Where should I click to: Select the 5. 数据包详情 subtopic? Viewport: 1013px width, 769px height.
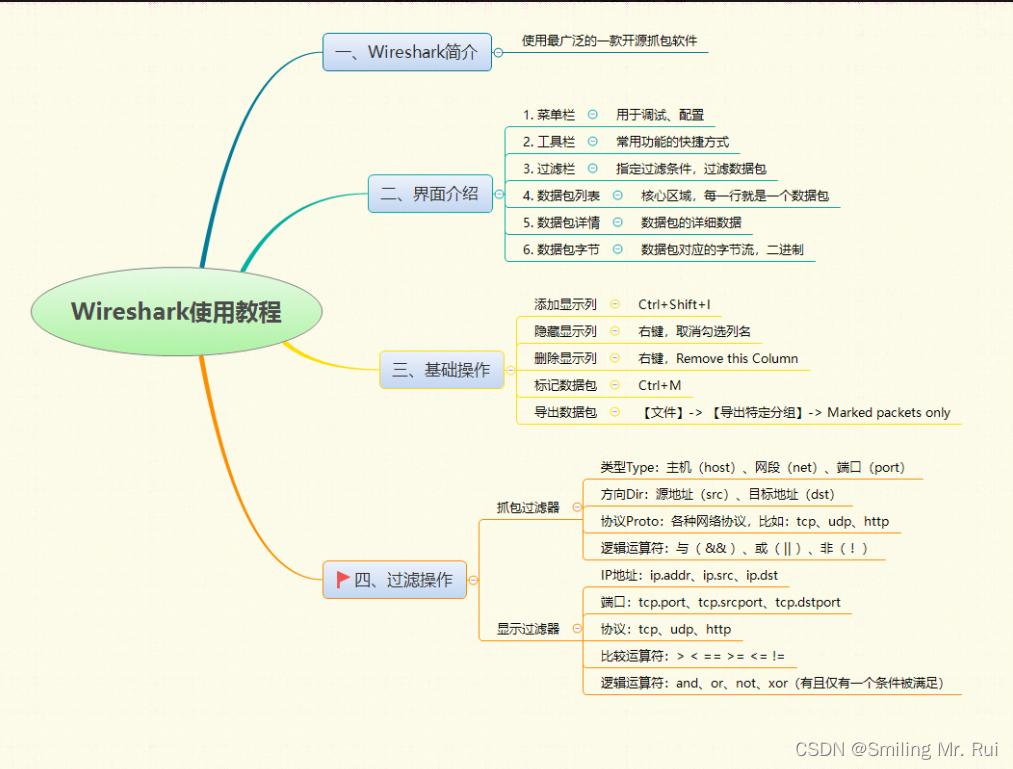(561, 223)
